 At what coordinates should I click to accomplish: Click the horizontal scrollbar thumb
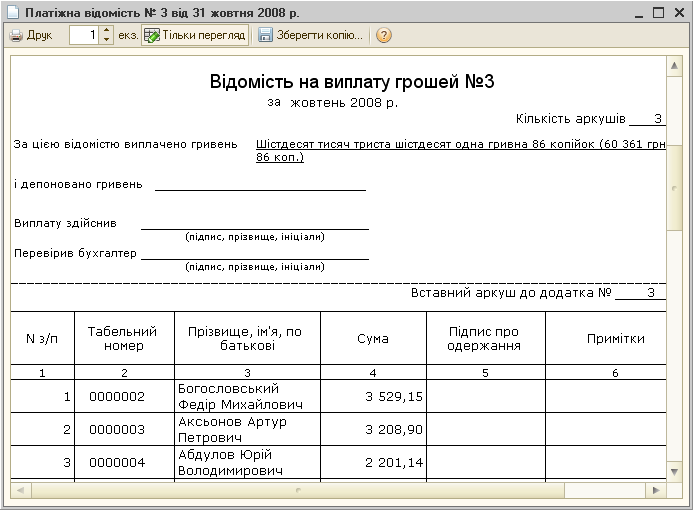point(298,490)
